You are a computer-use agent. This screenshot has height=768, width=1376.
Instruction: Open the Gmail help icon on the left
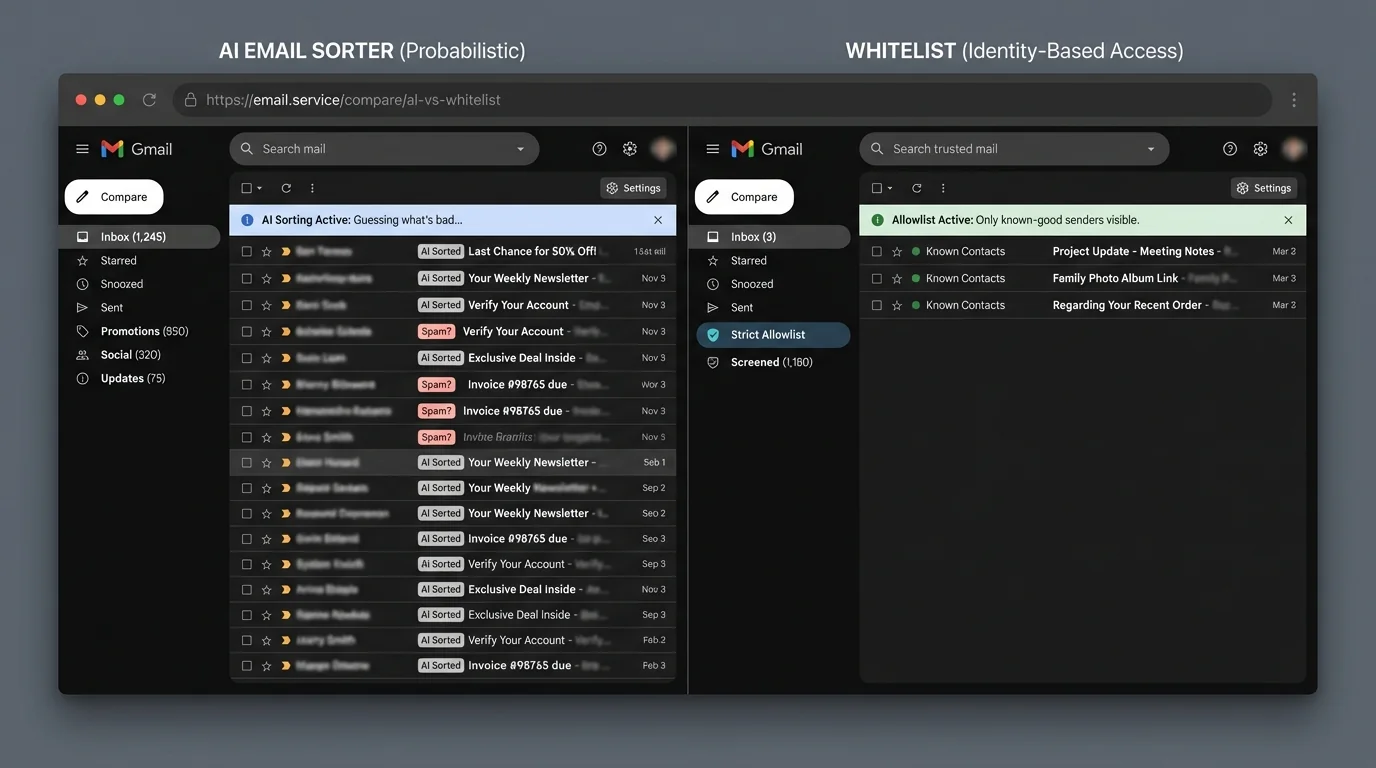[x=599, y=148]
